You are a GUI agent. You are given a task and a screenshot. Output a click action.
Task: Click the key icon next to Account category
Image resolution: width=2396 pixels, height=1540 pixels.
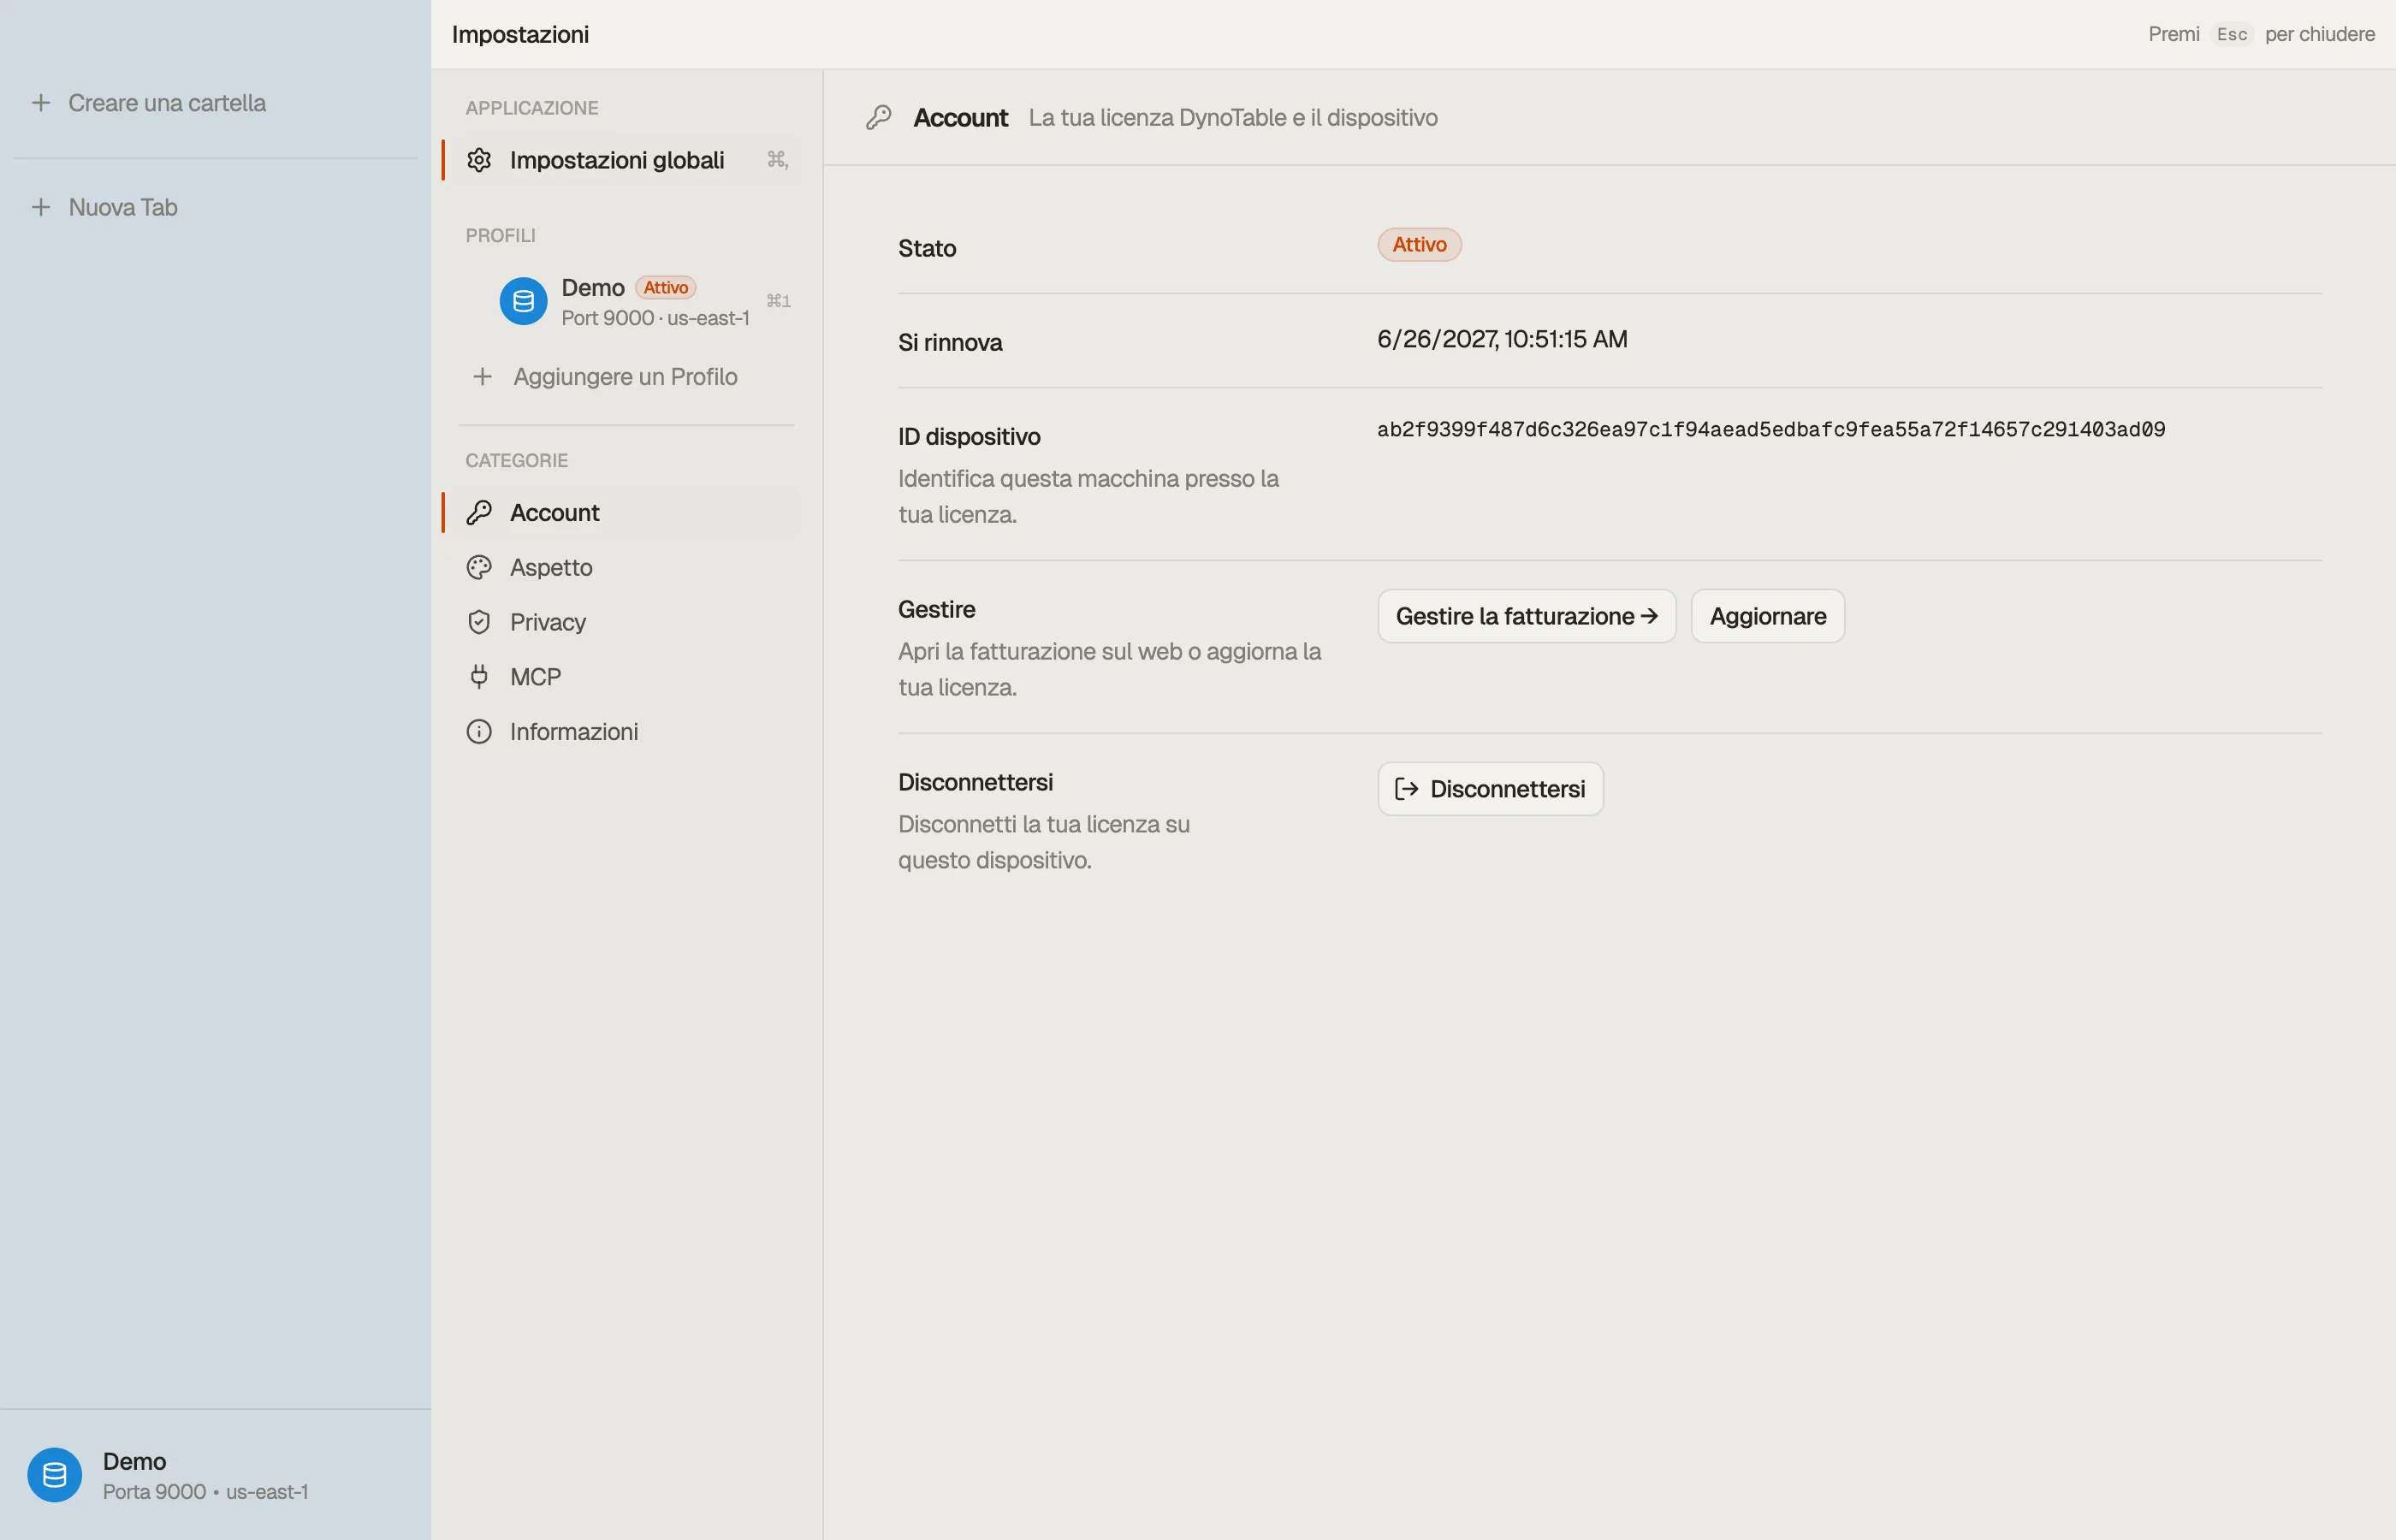click(x=479, y=513)
